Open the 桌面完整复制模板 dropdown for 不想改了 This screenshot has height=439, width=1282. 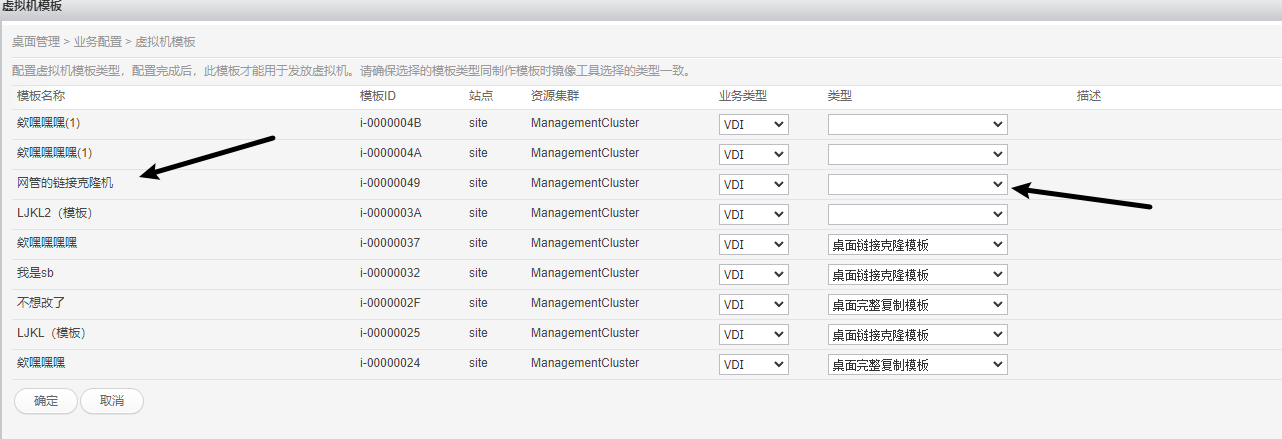[917, 304]
